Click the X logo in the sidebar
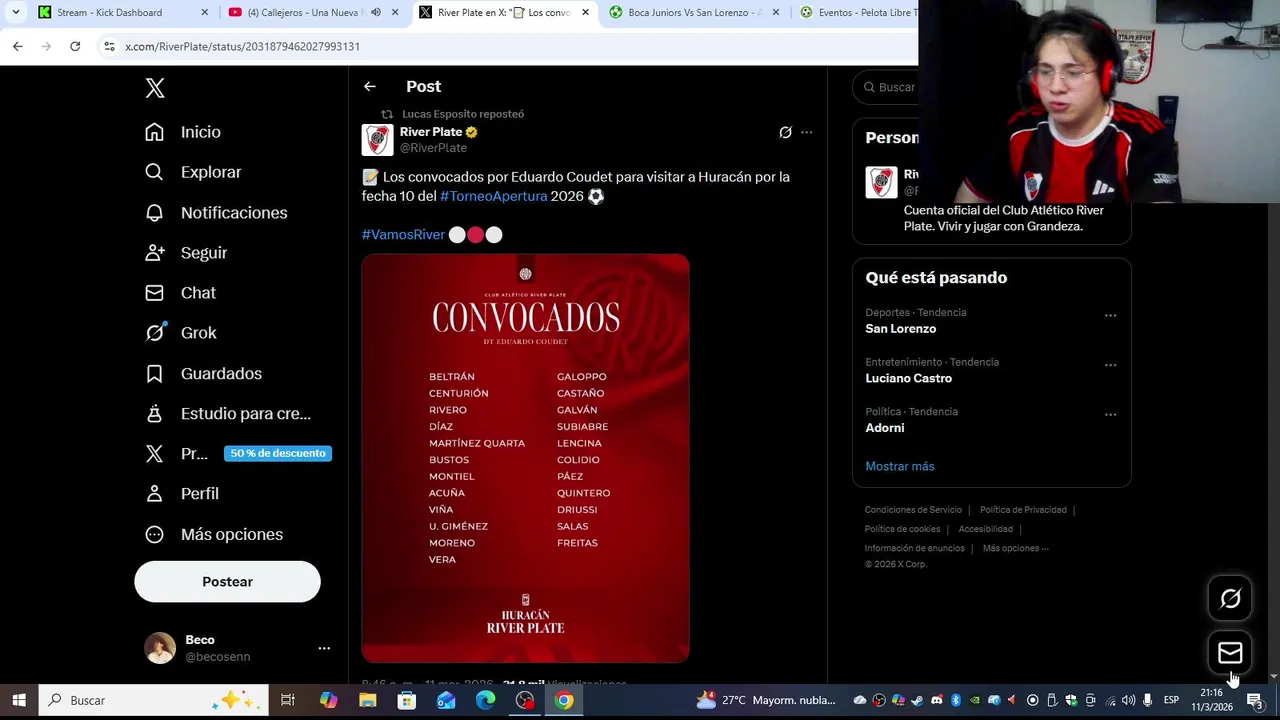Screen dimensions: 1280x720 pos(155,88)
